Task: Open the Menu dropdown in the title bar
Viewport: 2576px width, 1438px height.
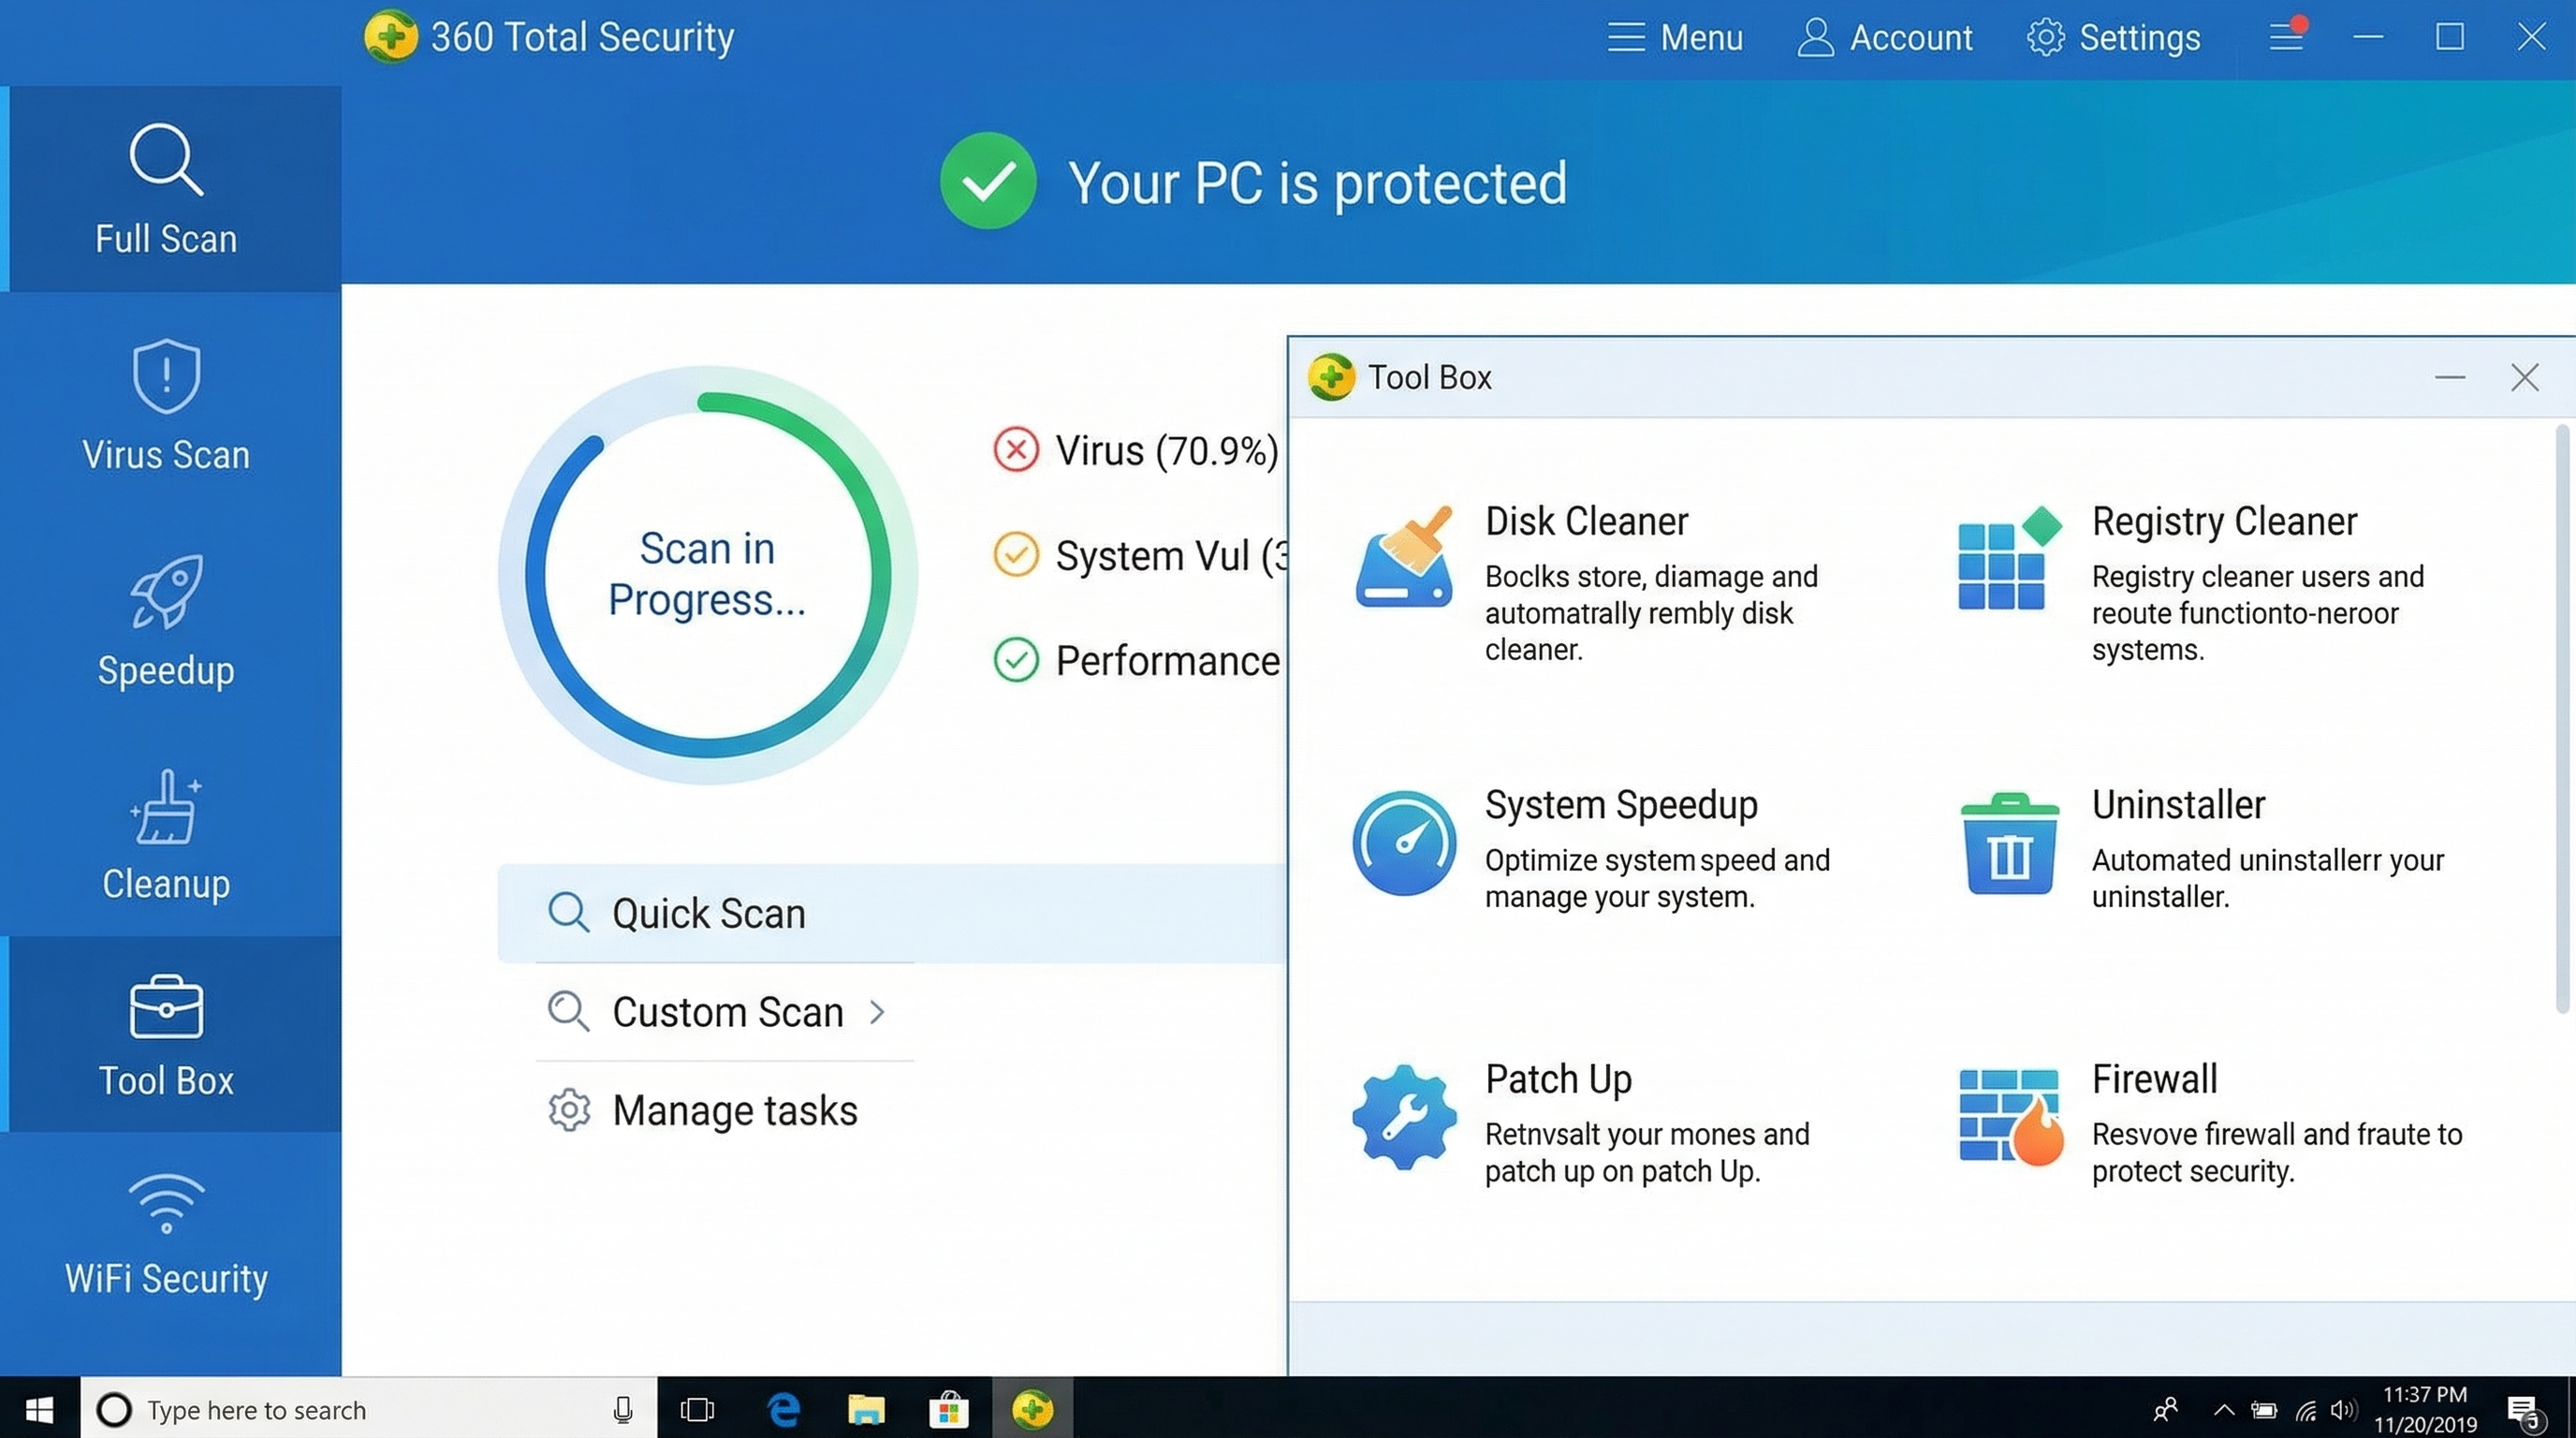Action: pos(1674,37)
